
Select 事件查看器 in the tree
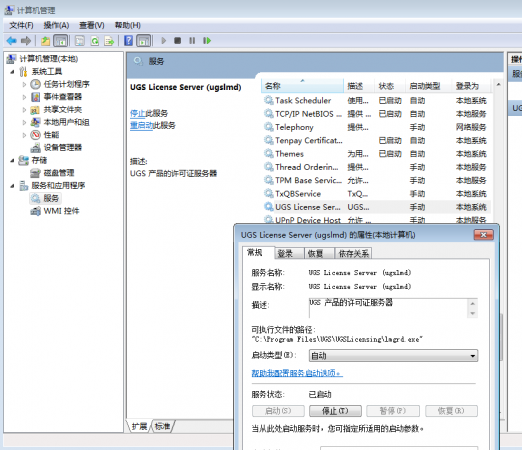[63, 97]
